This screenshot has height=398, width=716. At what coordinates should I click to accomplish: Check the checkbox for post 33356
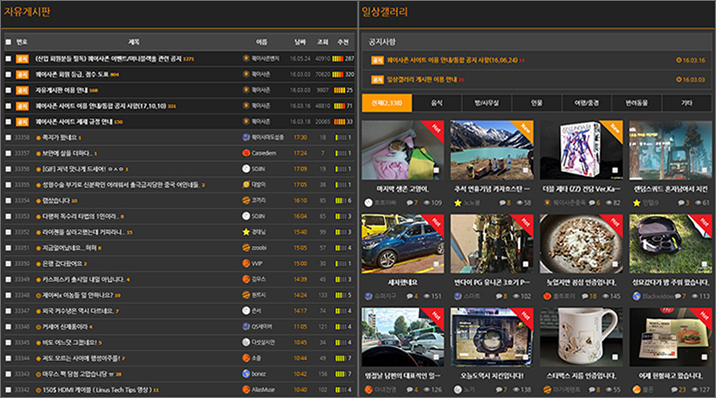click(x=8, y=169)
